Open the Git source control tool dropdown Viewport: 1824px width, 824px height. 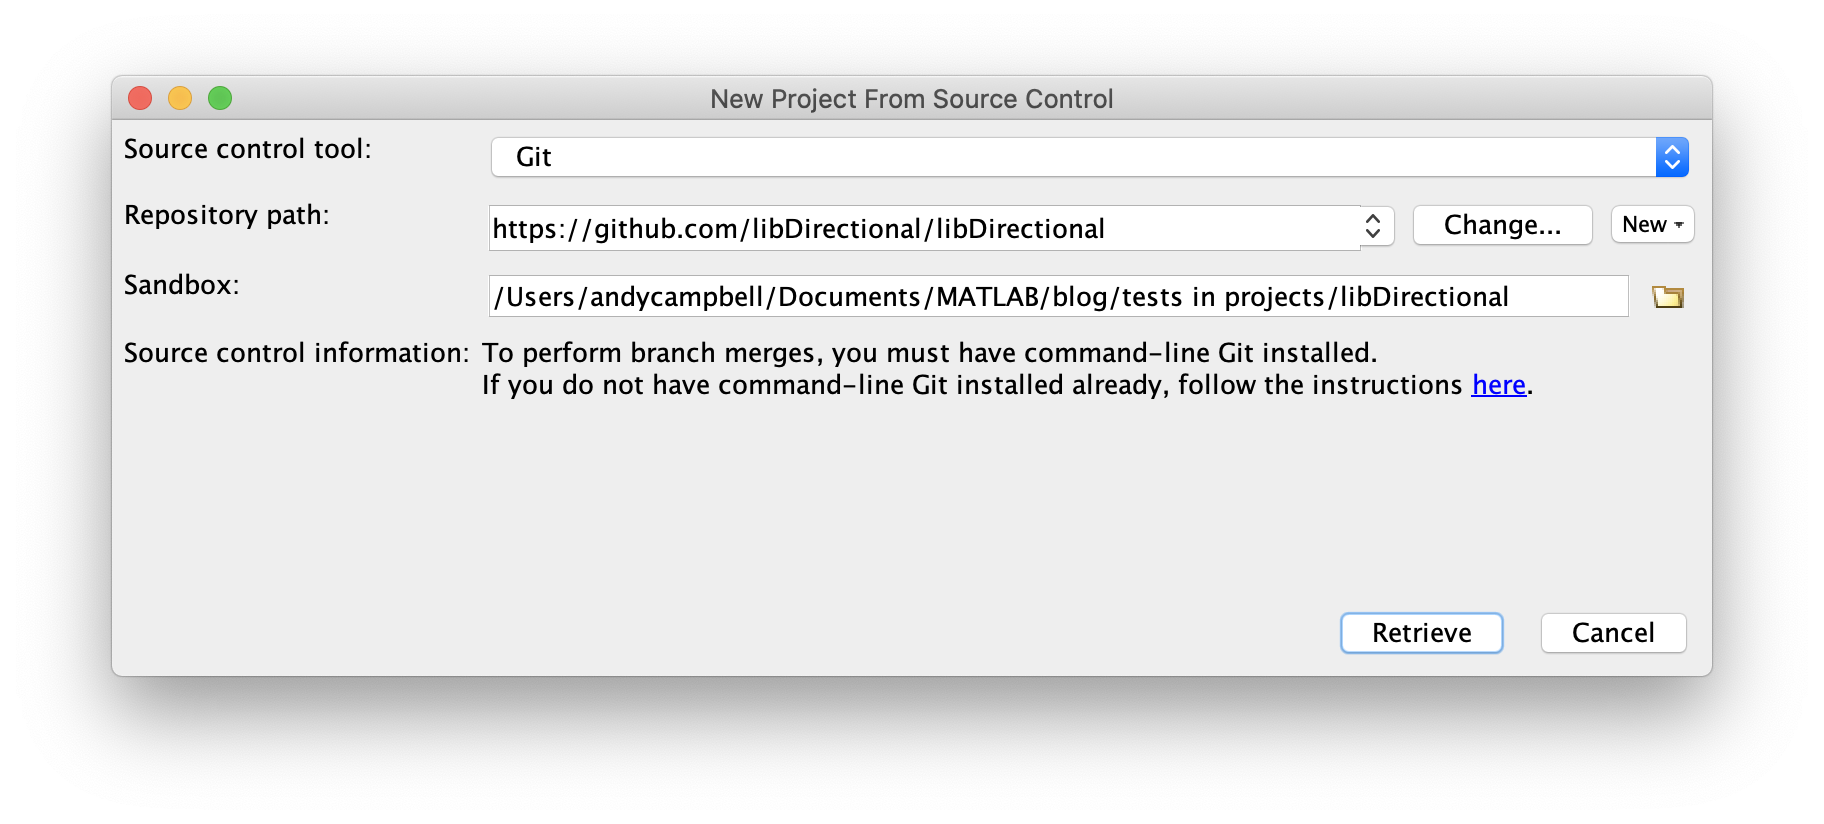pos(1070,157)
